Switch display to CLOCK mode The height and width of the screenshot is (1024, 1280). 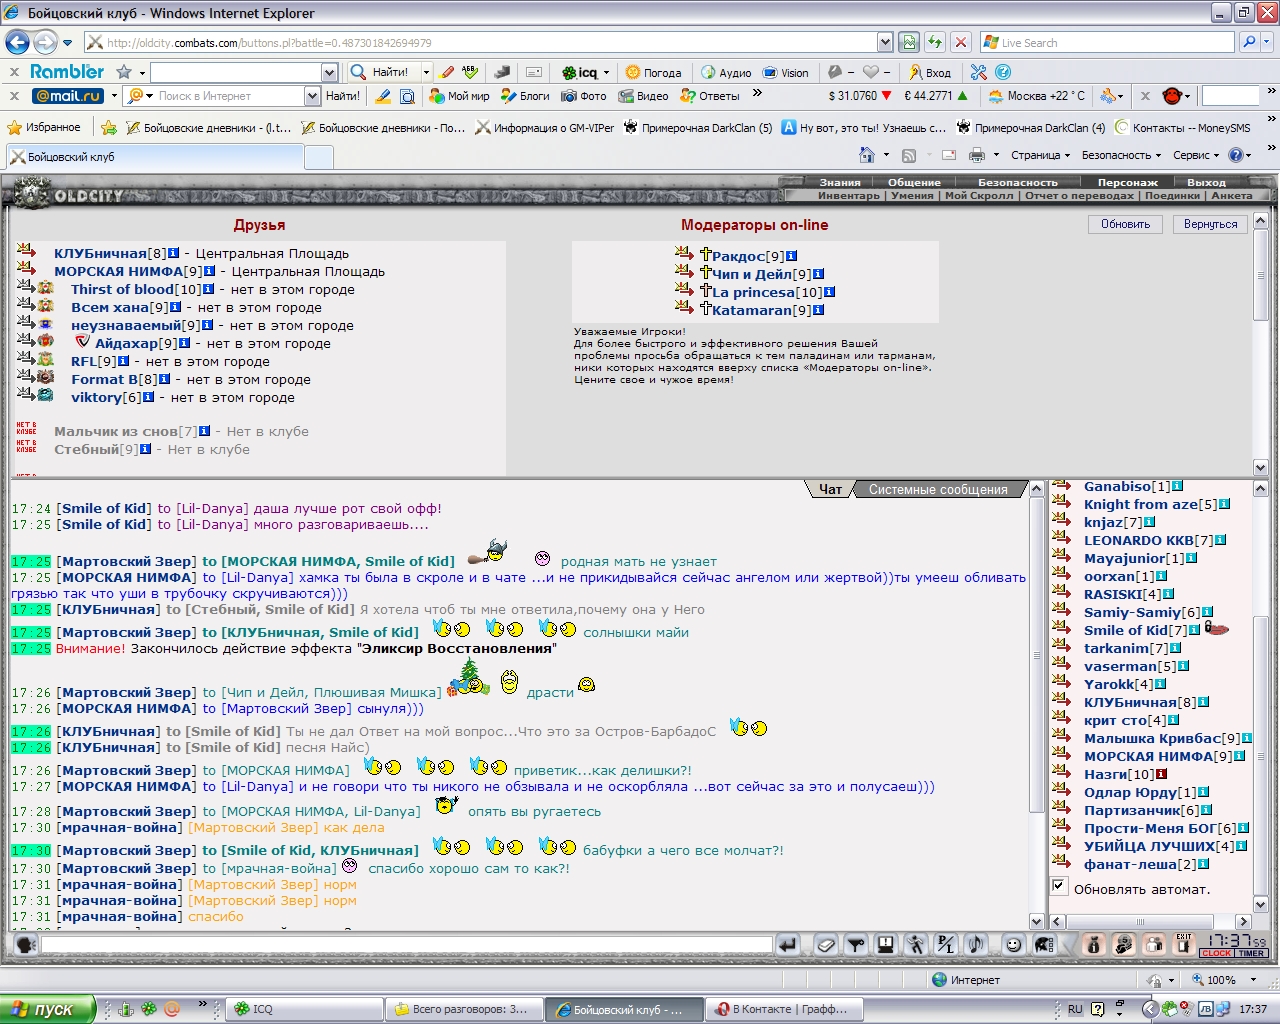click(x=1217, y=953)
